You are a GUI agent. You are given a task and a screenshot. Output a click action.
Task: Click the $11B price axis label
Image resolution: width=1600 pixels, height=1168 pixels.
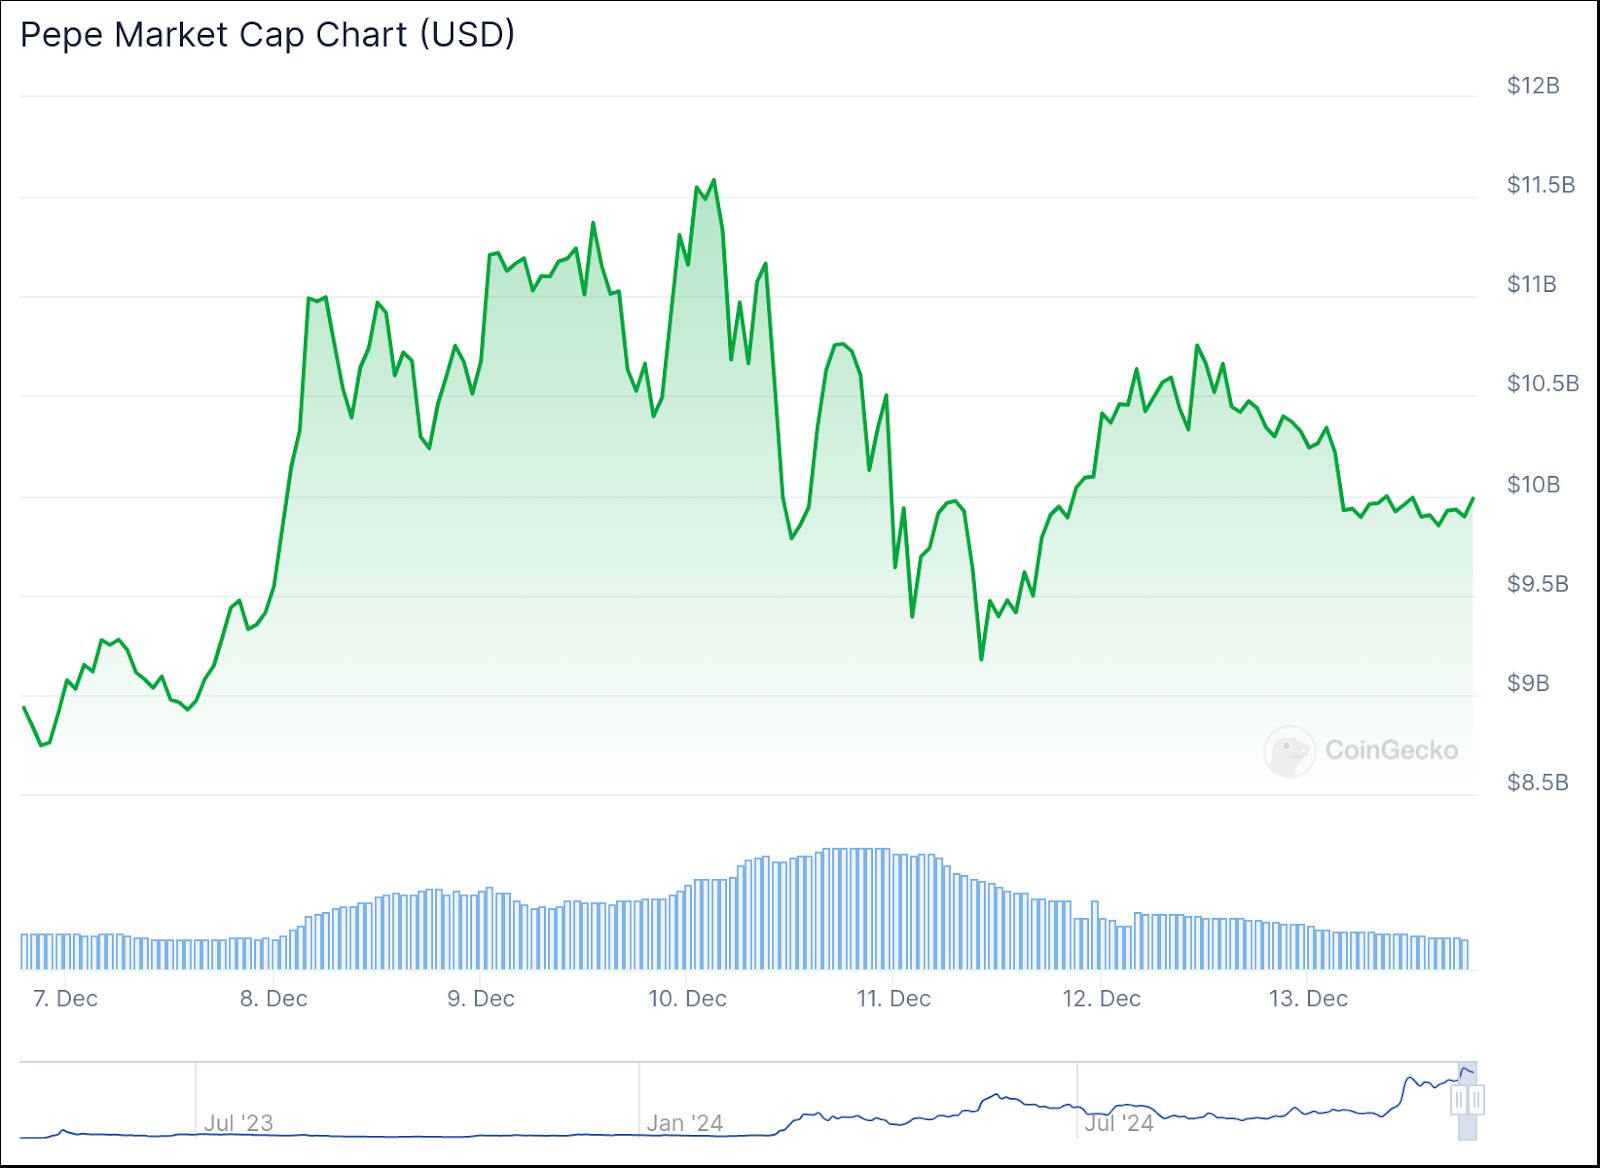click(1531, 285)
